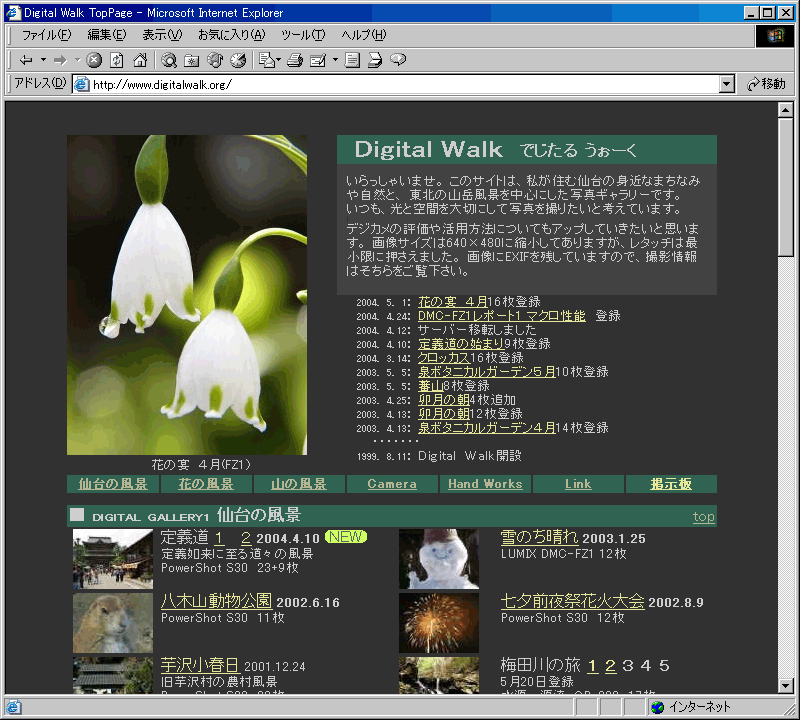This screenshot has width=800, height=720.
Task: Click the Edit page toolbar icon
Action: coord(318,60)
